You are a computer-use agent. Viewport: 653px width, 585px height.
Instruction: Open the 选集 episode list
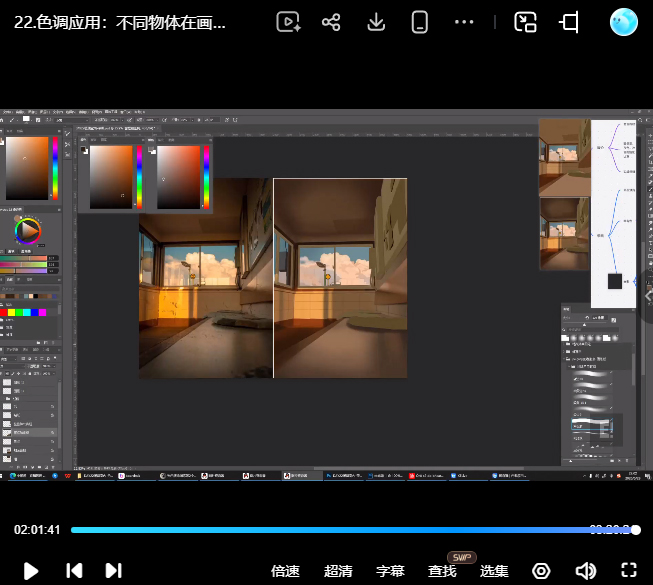tap(494, 571)
